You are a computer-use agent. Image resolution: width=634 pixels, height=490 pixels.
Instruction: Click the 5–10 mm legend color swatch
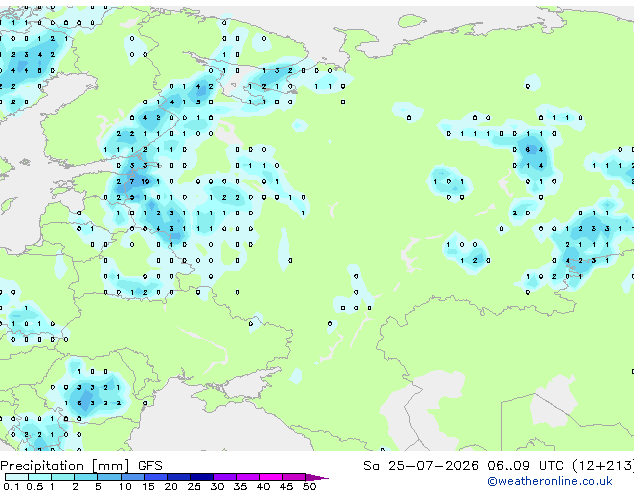pyautogui.click(x=110, y=477)
